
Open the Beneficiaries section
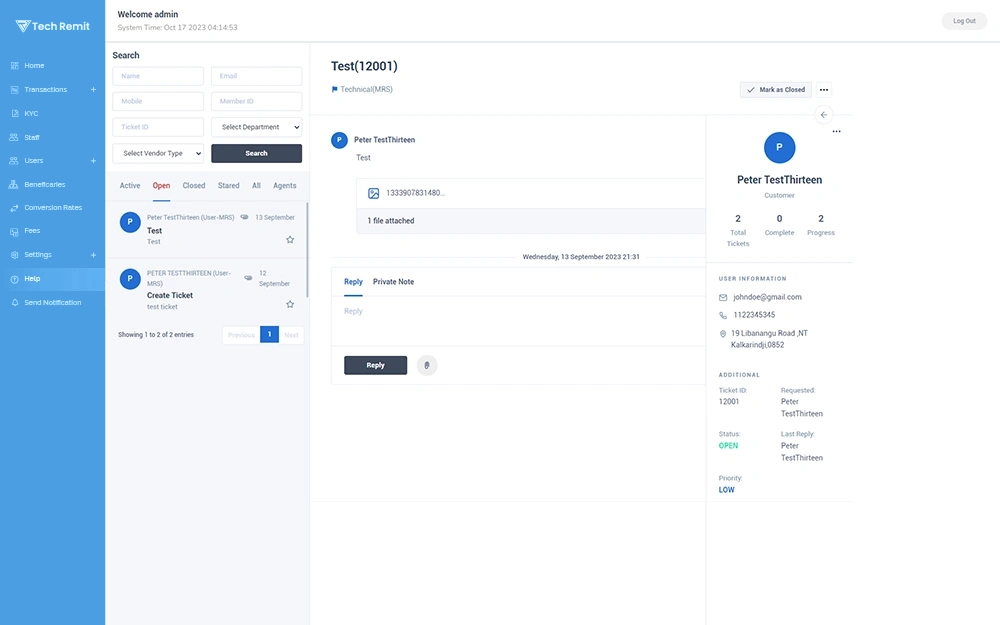pyautogui.click(x=44, y=184)
